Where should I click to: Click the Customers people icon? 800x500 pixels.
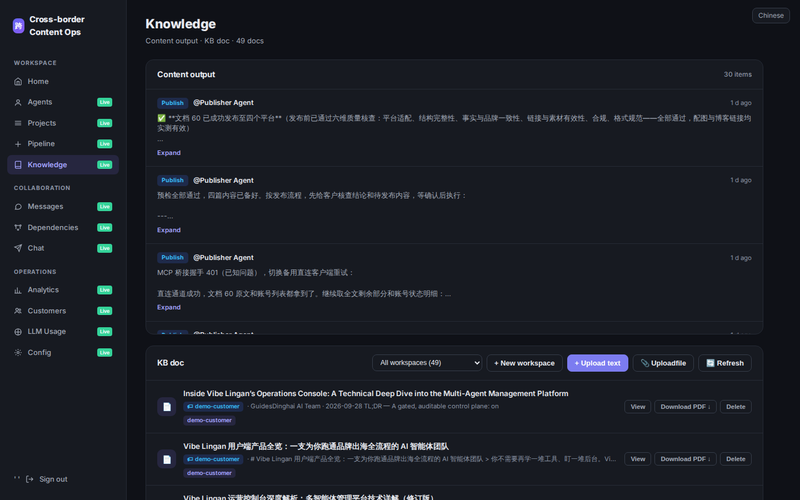tap(18, 311)
